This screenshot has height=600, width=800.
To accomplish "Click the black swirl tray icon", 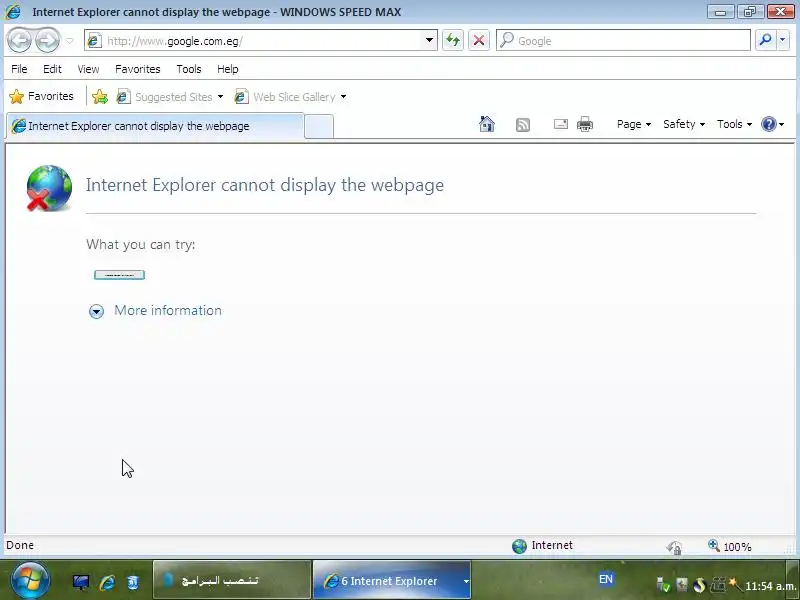I will (x=699, y=584).
